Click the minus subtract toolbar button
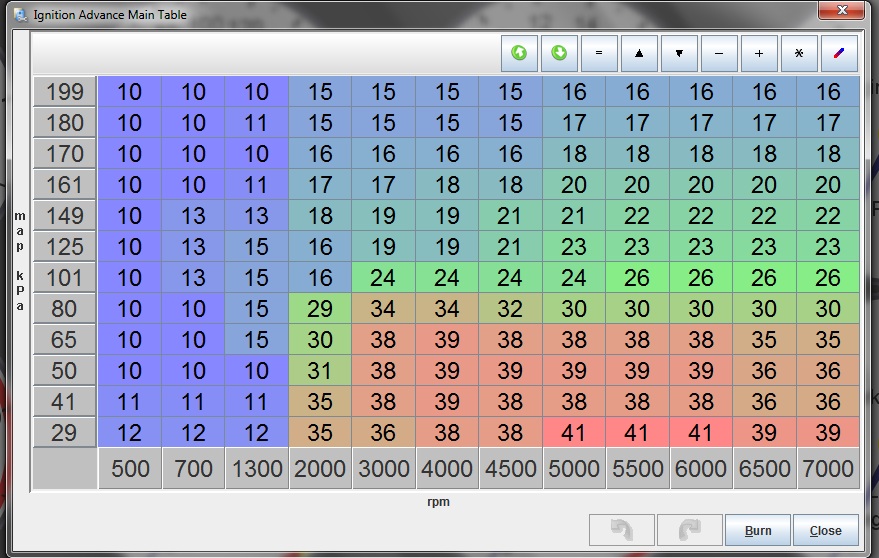This screenshot has height=558, width=879. 719,53
